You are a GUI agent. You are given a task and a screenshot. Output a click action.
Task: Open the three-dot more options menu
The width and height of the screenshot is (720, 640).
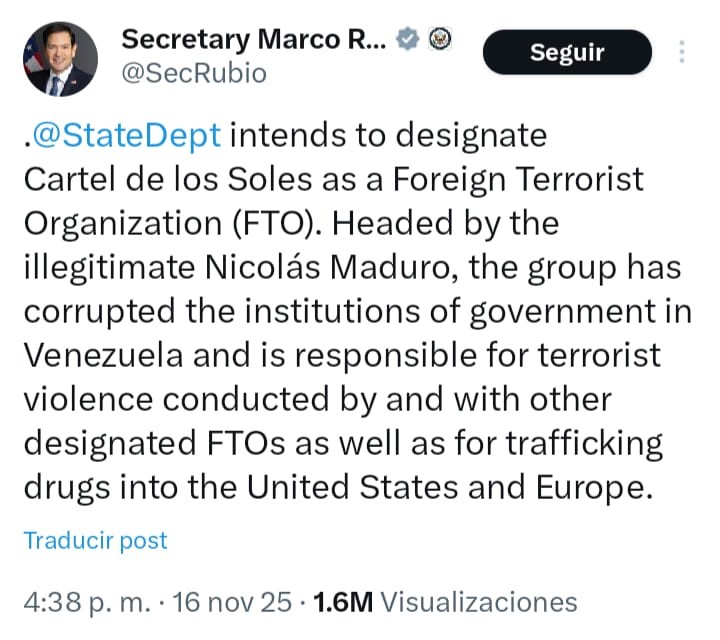(682, 52)
